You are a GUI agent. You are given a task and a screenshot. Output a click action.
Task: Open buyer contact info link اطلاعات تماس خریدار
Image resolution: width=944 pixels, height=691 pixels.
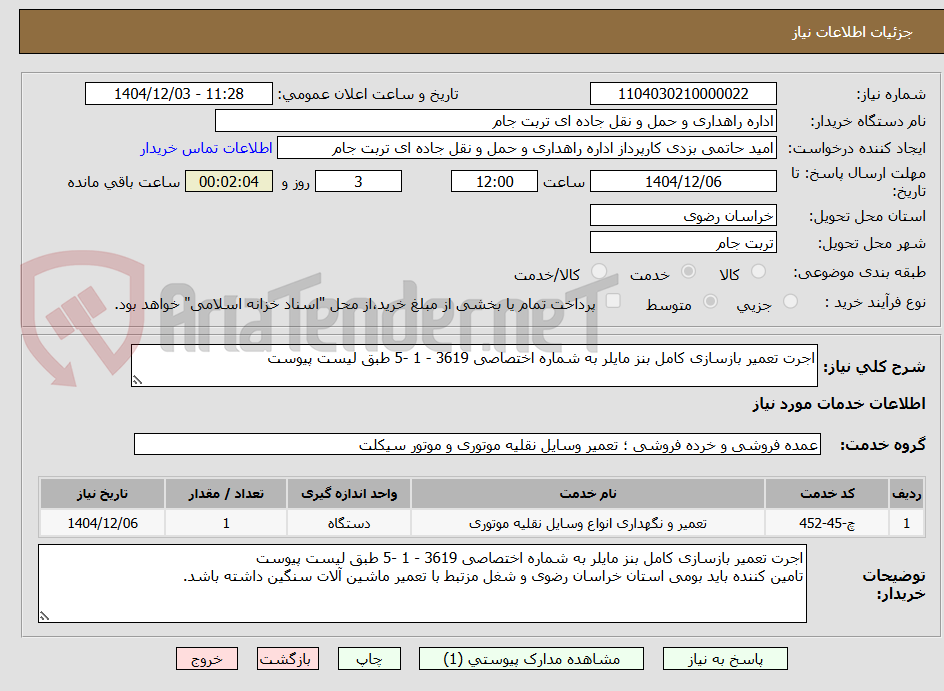(x=206, y=148)
